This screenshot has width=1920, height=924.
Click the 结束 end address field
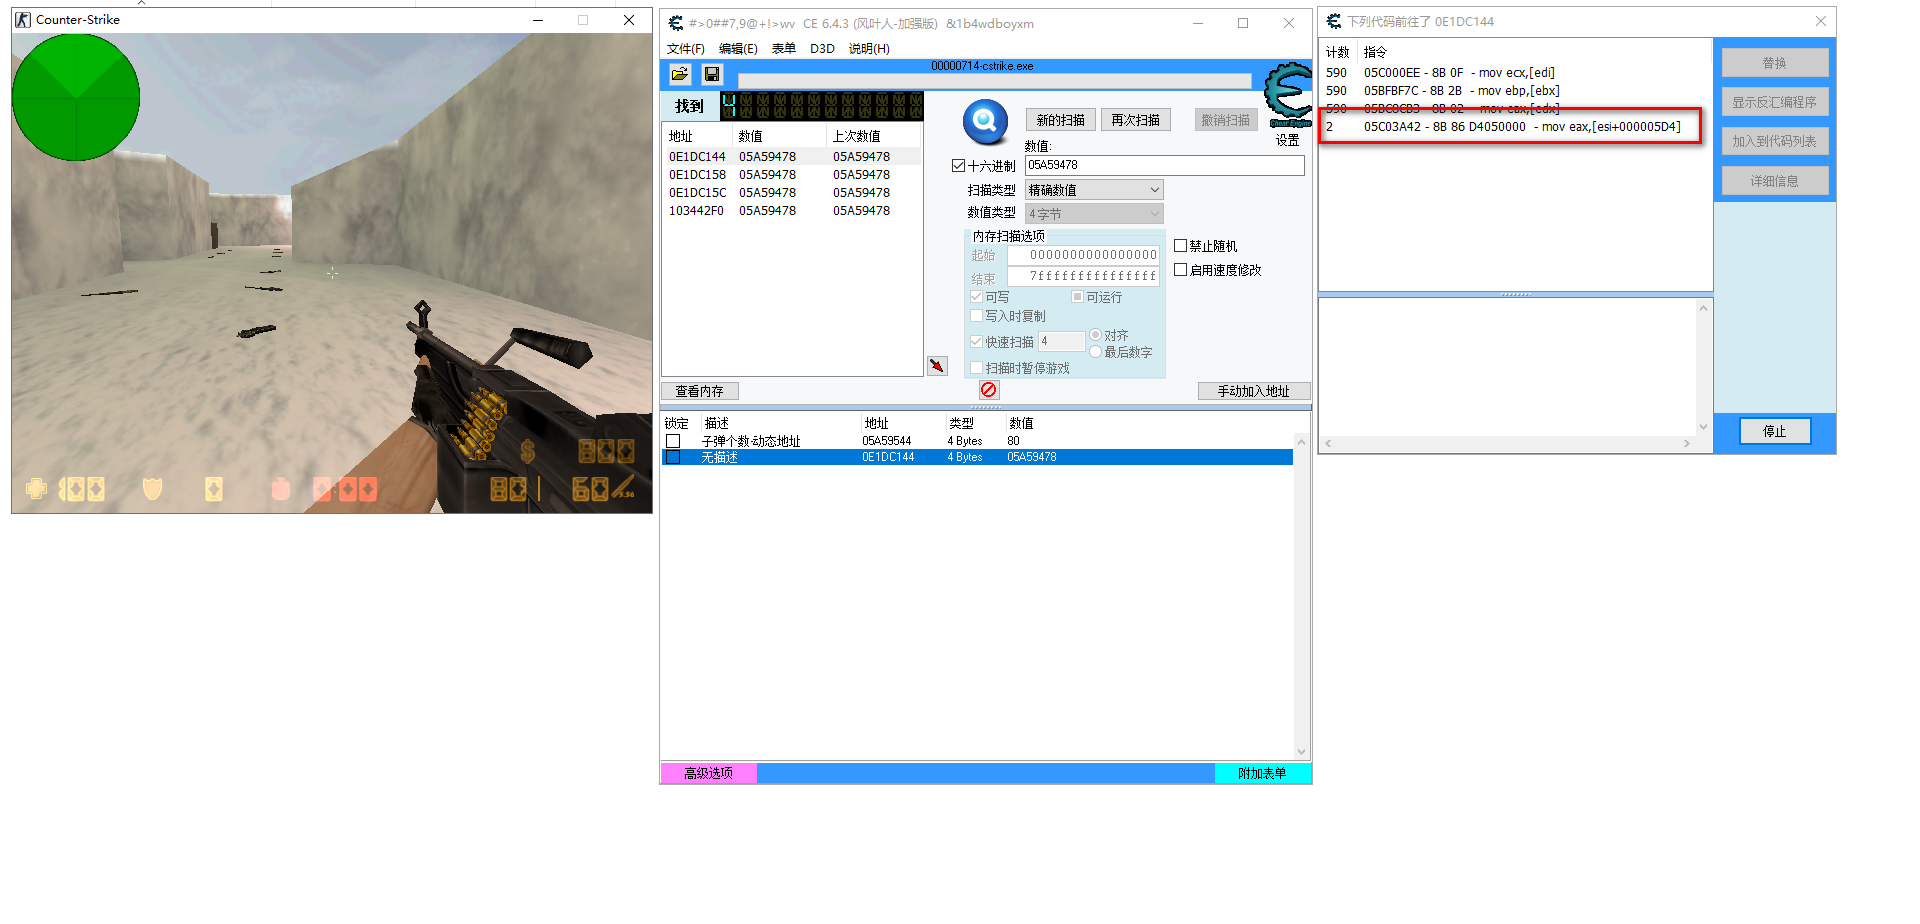[x=1083, y=276]
